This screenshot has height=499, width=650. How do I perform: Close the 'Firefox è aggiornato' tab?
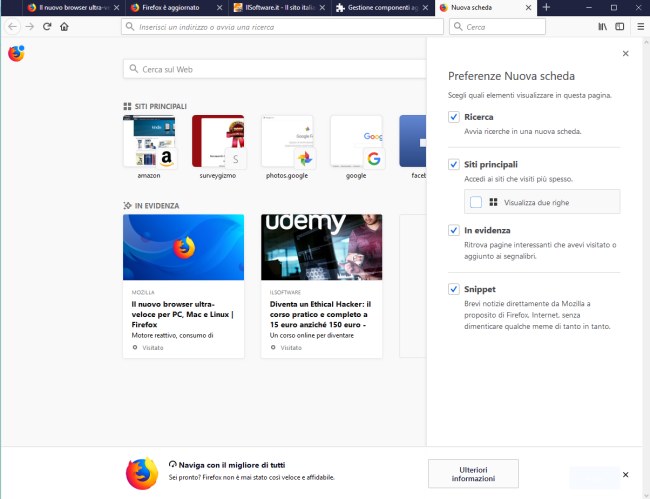coord(219,7)
